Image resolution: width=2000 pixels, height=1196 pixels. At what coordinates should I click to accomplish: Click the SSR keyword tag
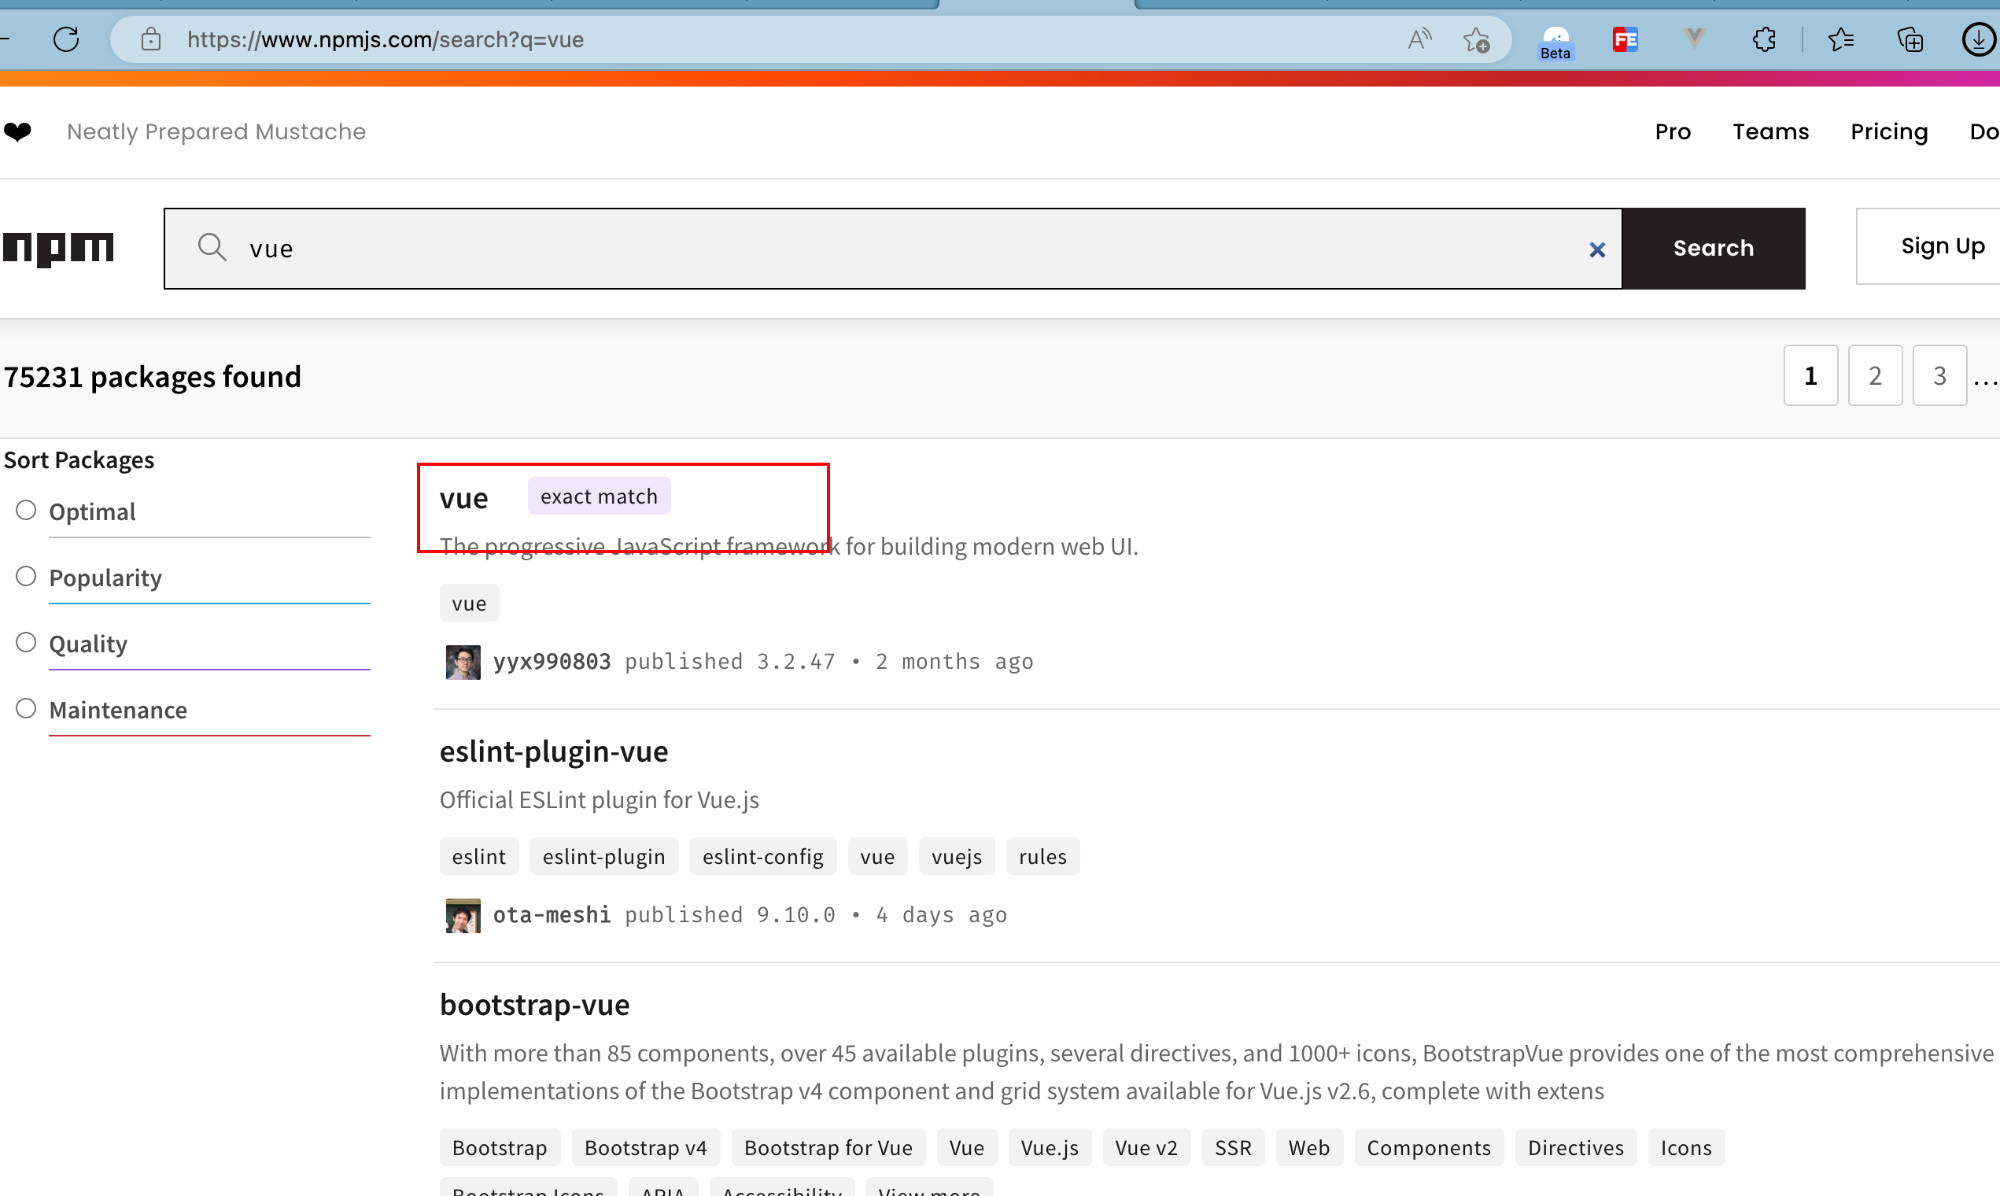[x=1233, y=1148]
